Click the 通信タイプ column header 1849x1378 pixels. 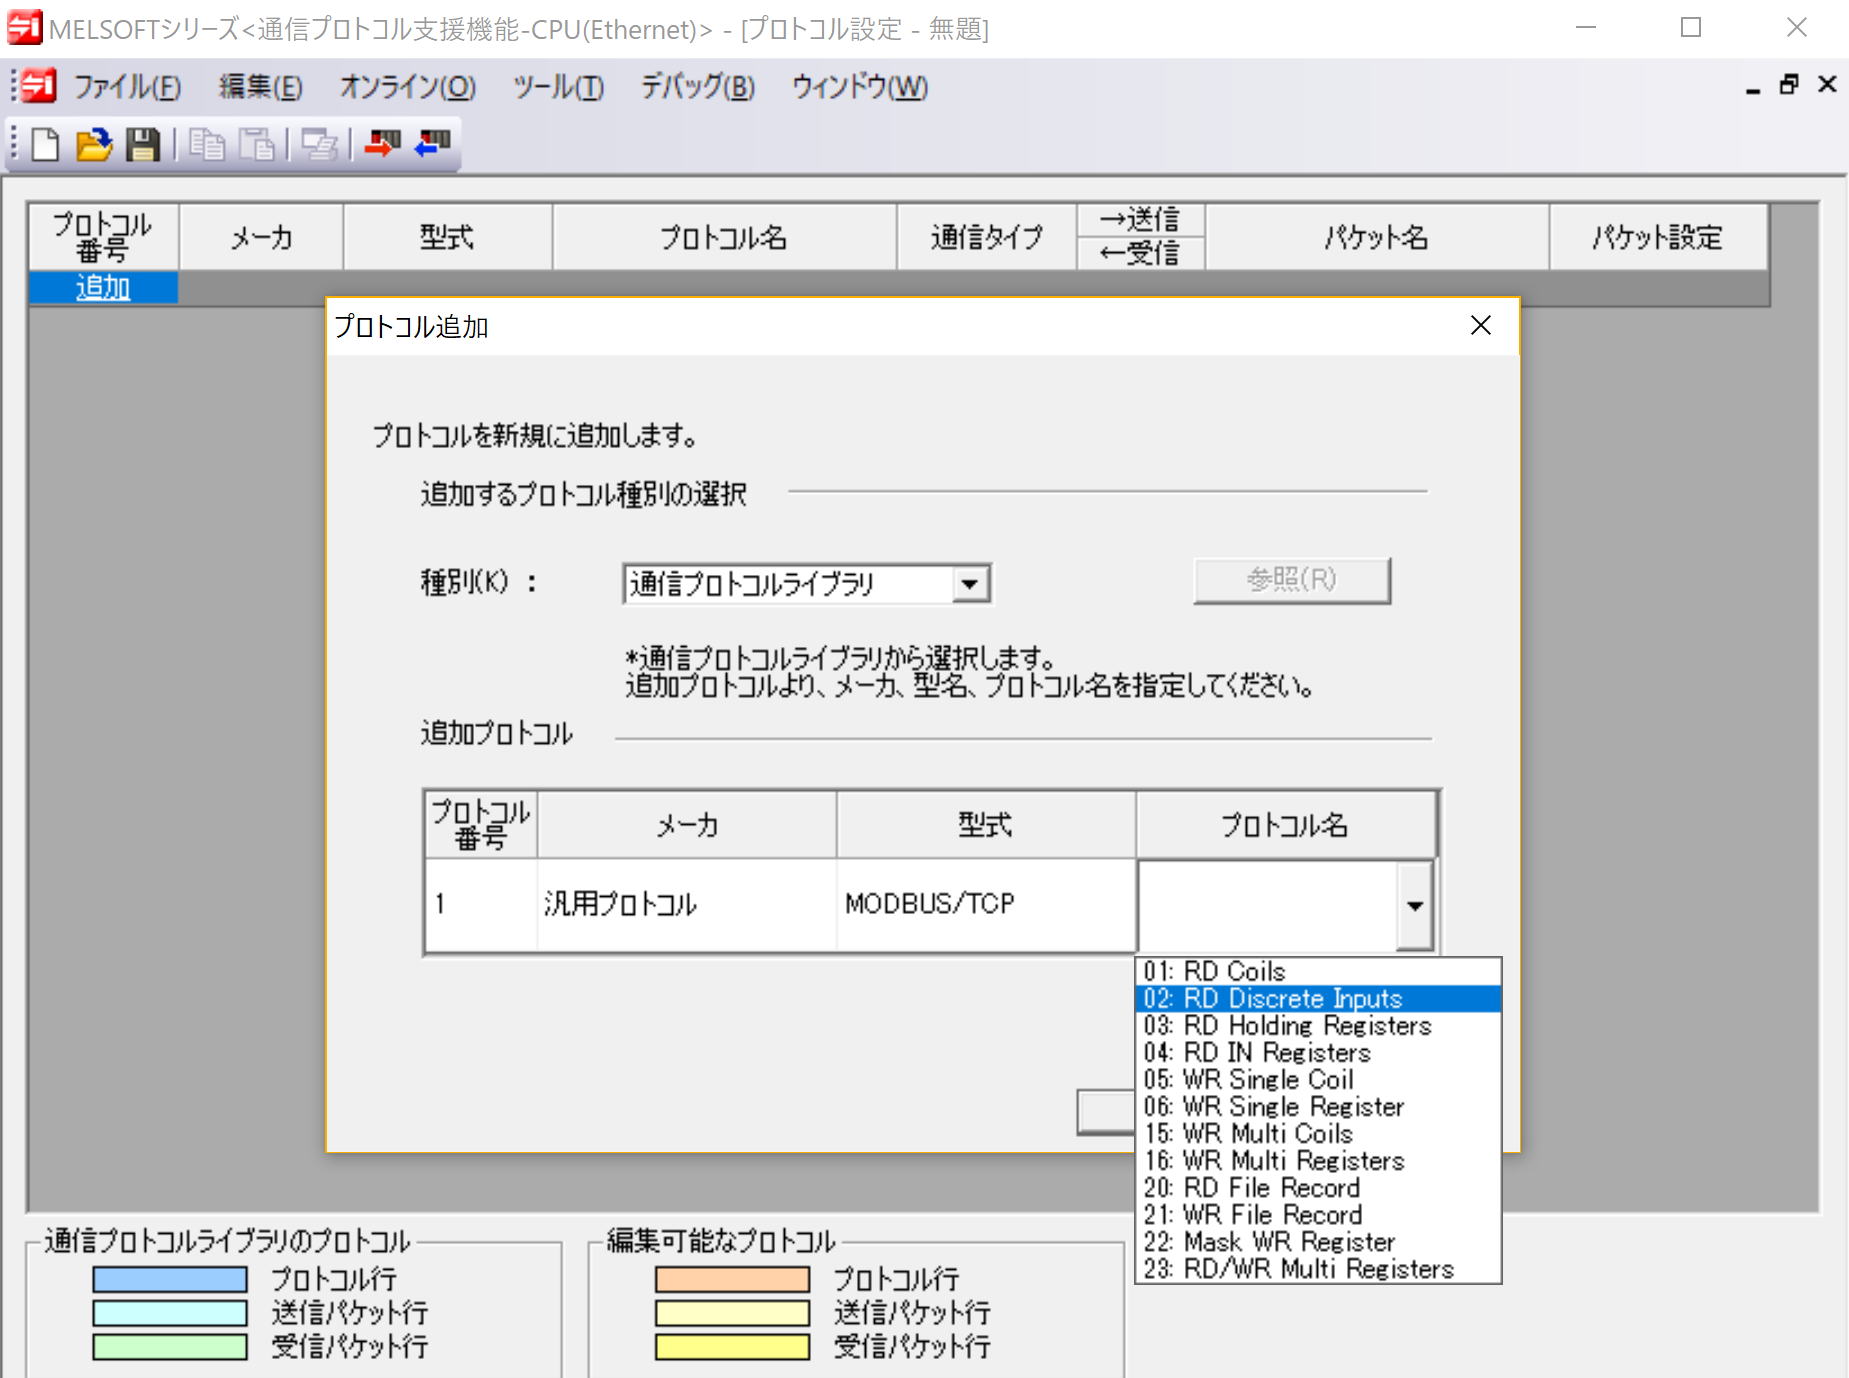[x=987, y=237]
